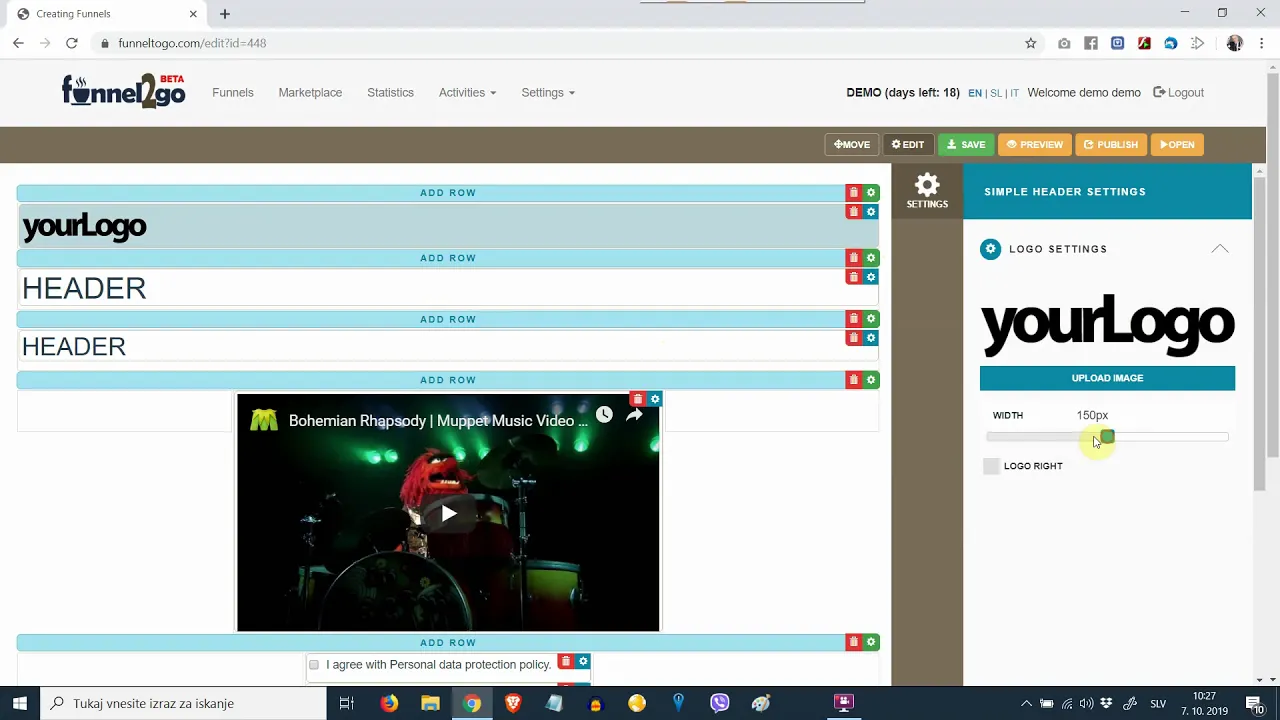Click Watch later clock icon on video
Image resolution: width=1280 pixels, height=720 pixels.
(604, 414)
